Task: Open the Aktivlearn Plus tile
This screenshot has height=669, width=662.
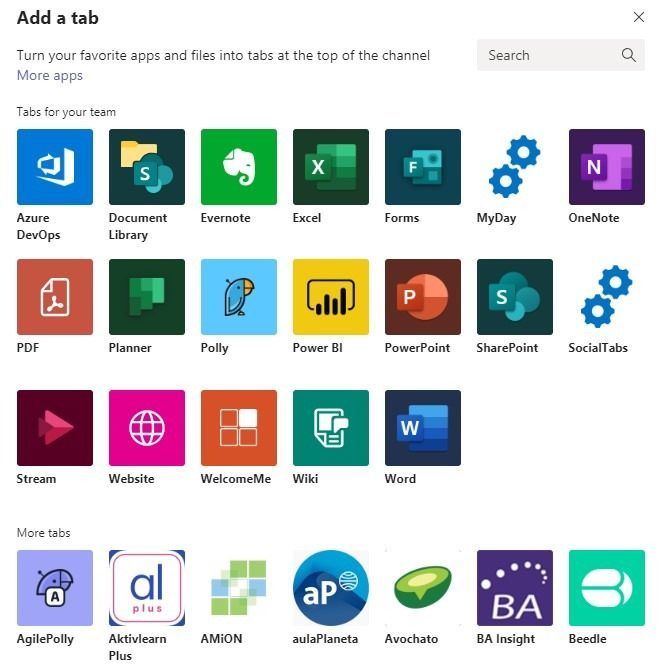Action: click(x=147, y=588)
